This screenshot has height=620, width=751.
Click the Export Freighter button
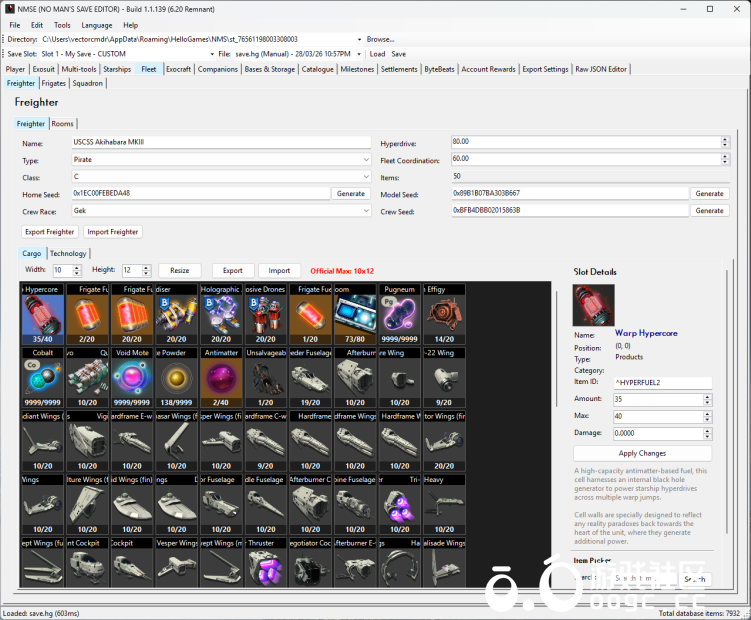[x=50, y=232]
